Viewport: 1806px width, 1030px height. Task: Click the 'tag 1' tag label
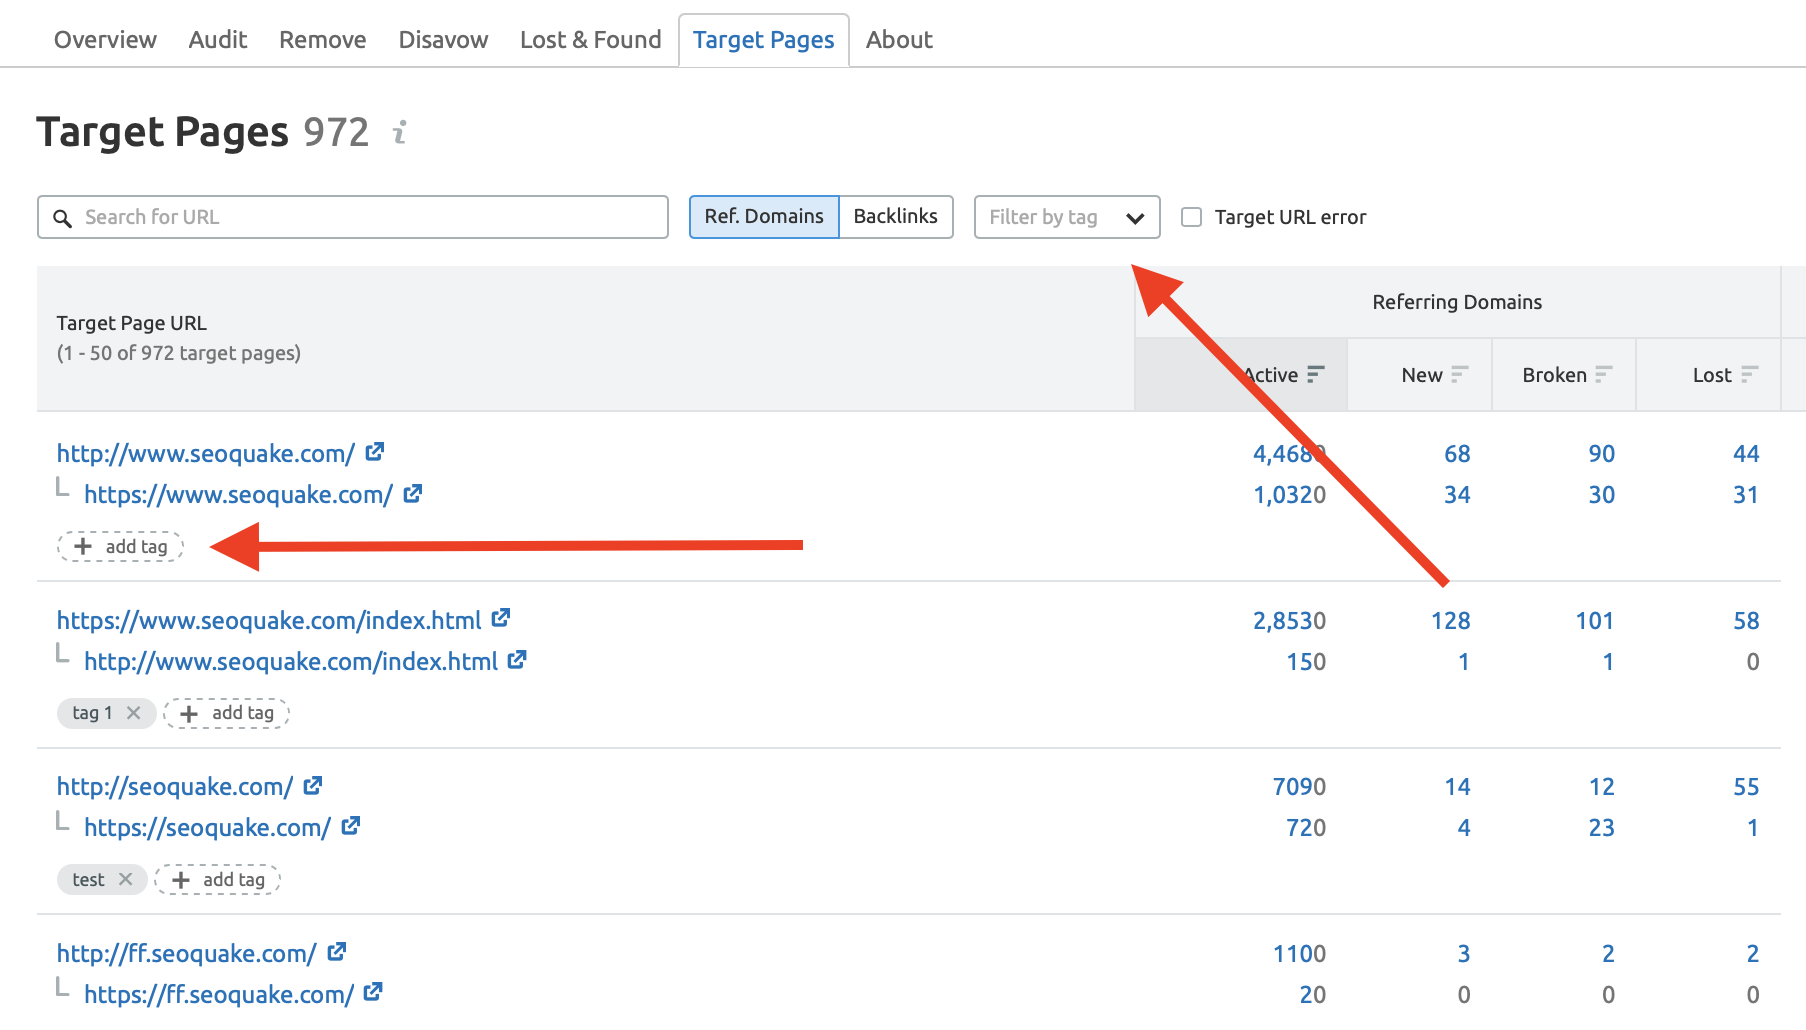tap(92, 713)
